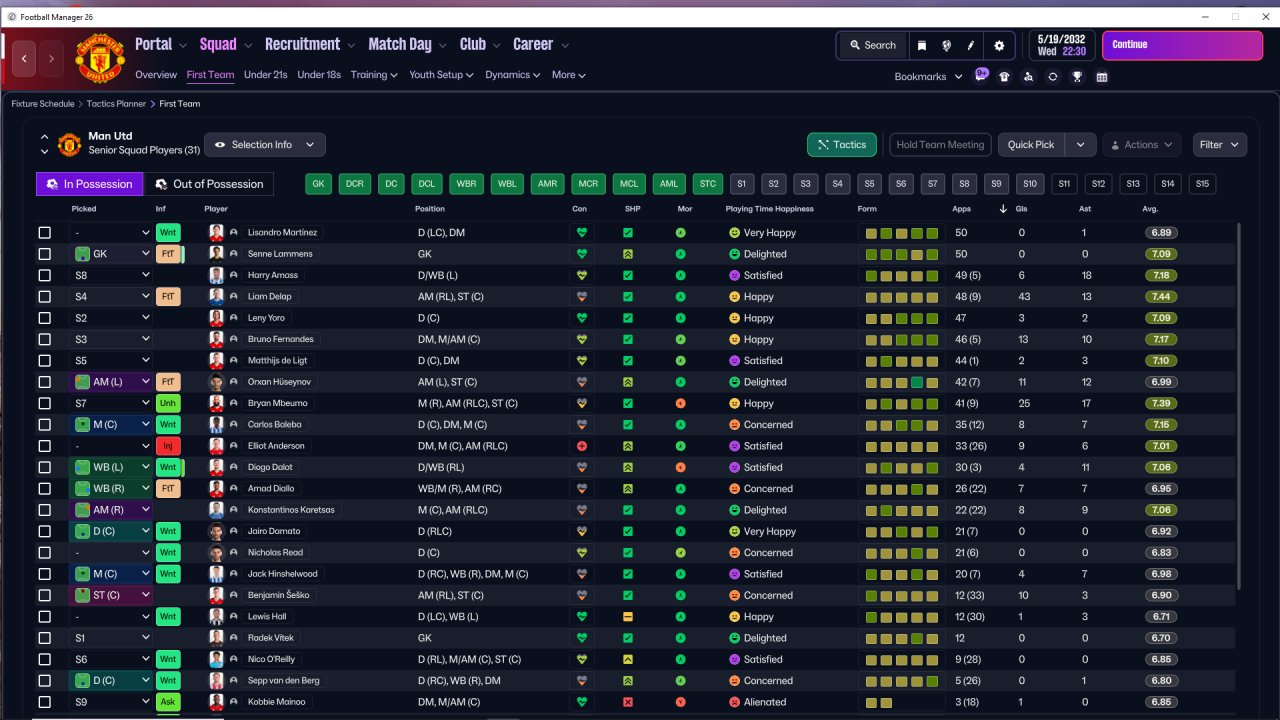1280x720 pixels.
Task: Tick the checkbox for Diogo Dalot
Action: tap(44, 467)
